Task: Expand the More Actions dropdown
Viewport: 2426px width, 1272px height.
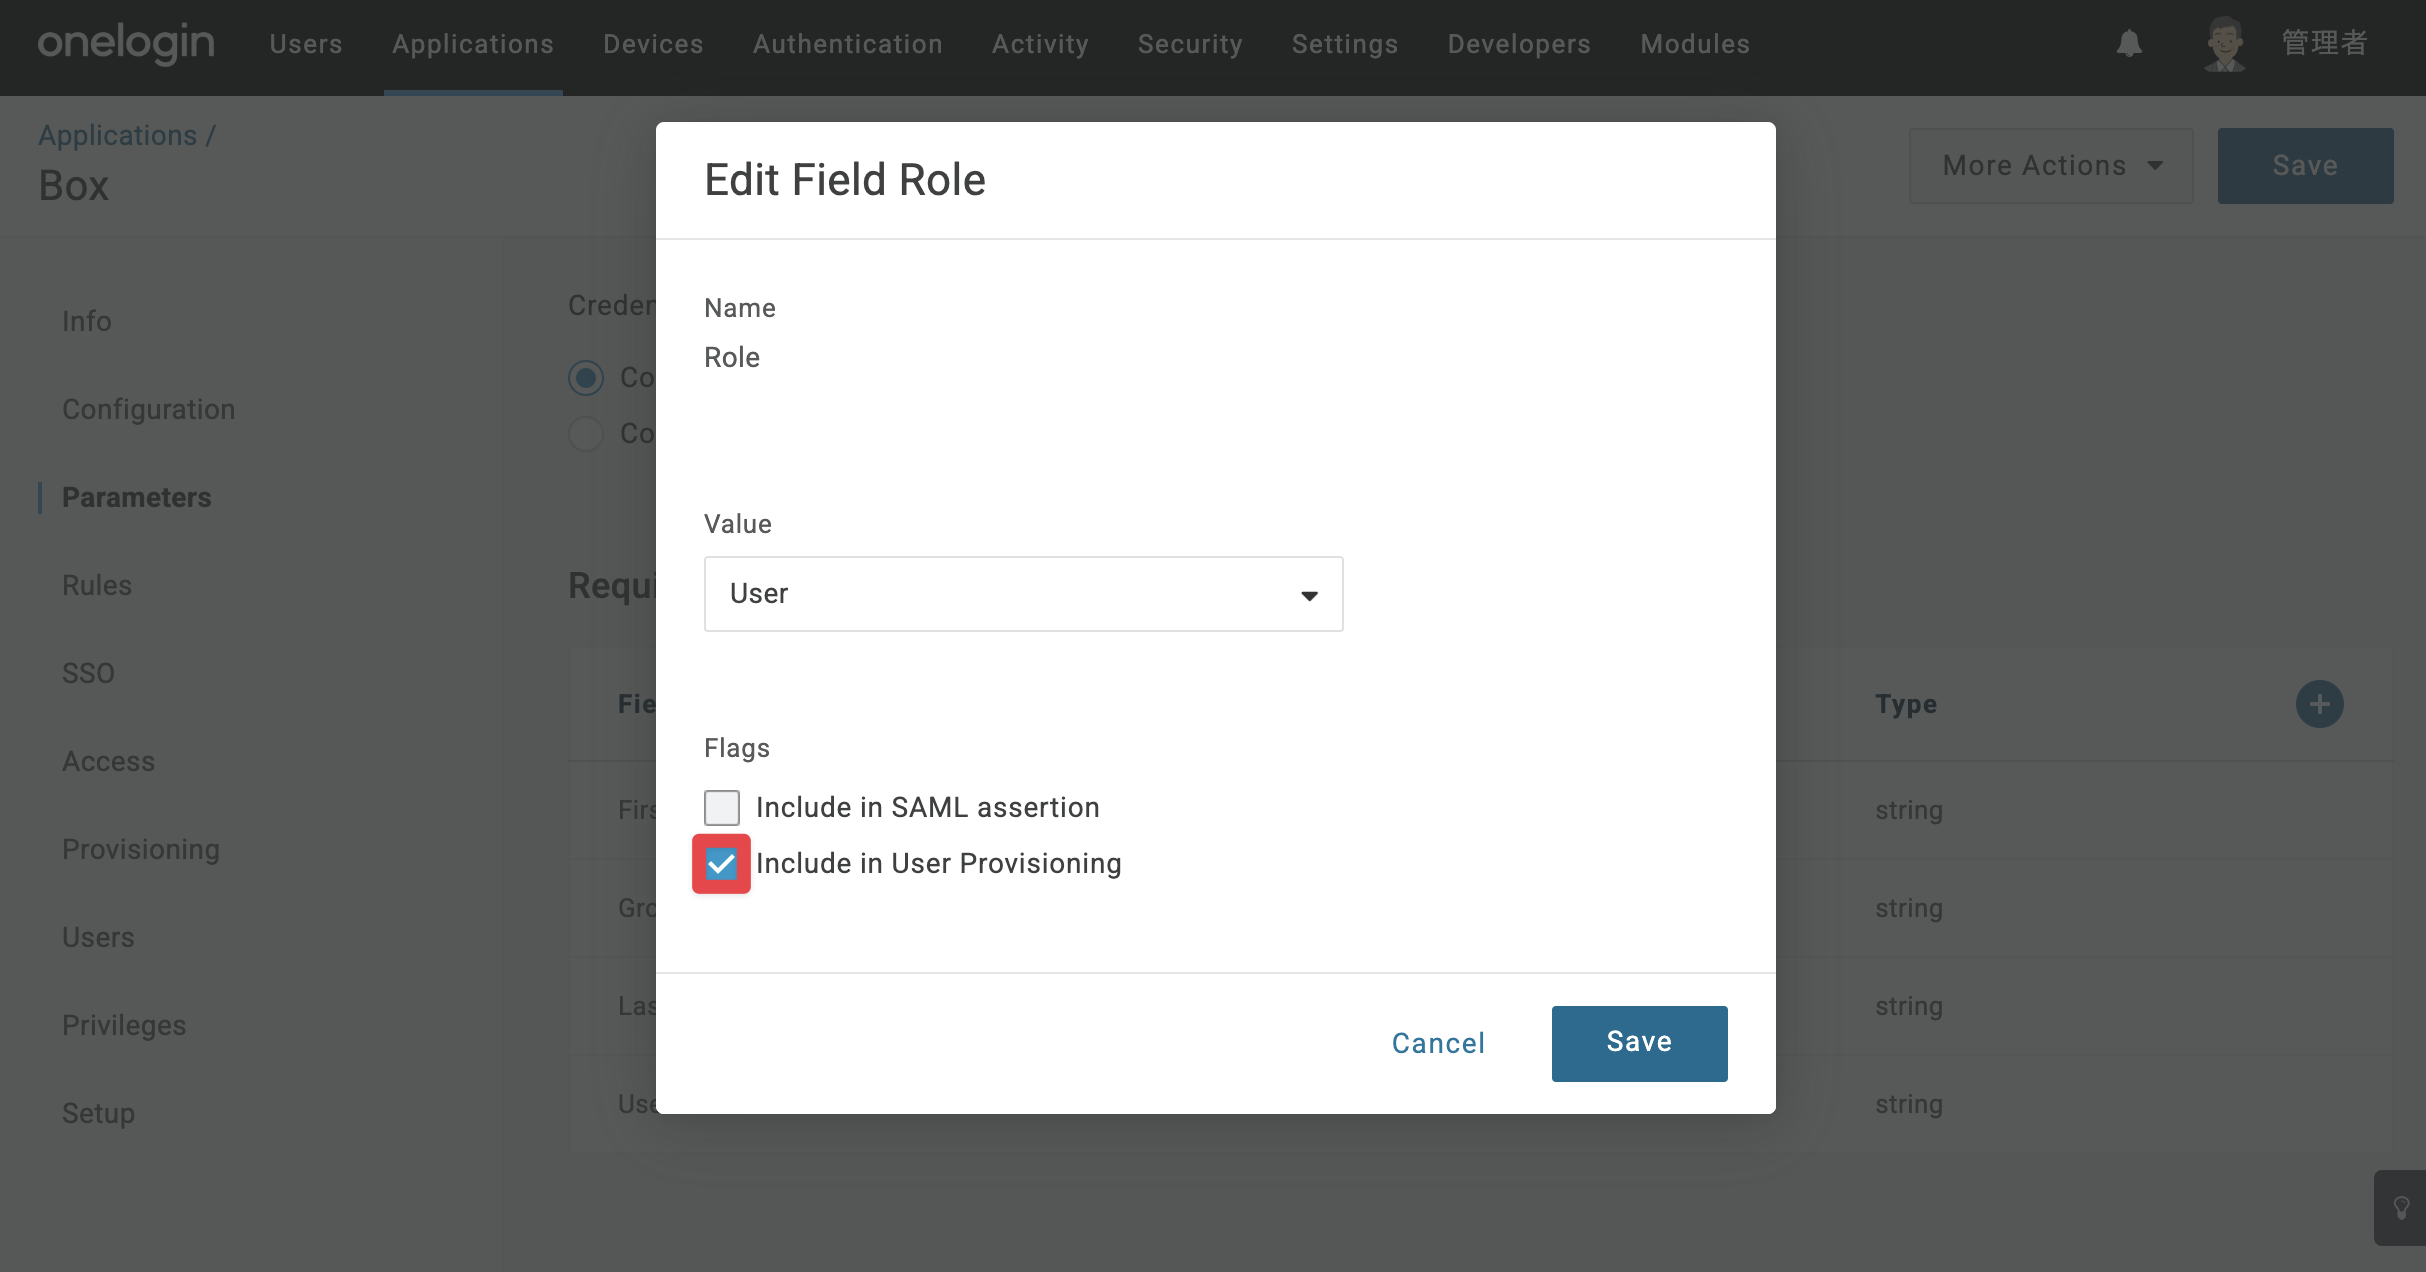Action: click(2051, 166)
